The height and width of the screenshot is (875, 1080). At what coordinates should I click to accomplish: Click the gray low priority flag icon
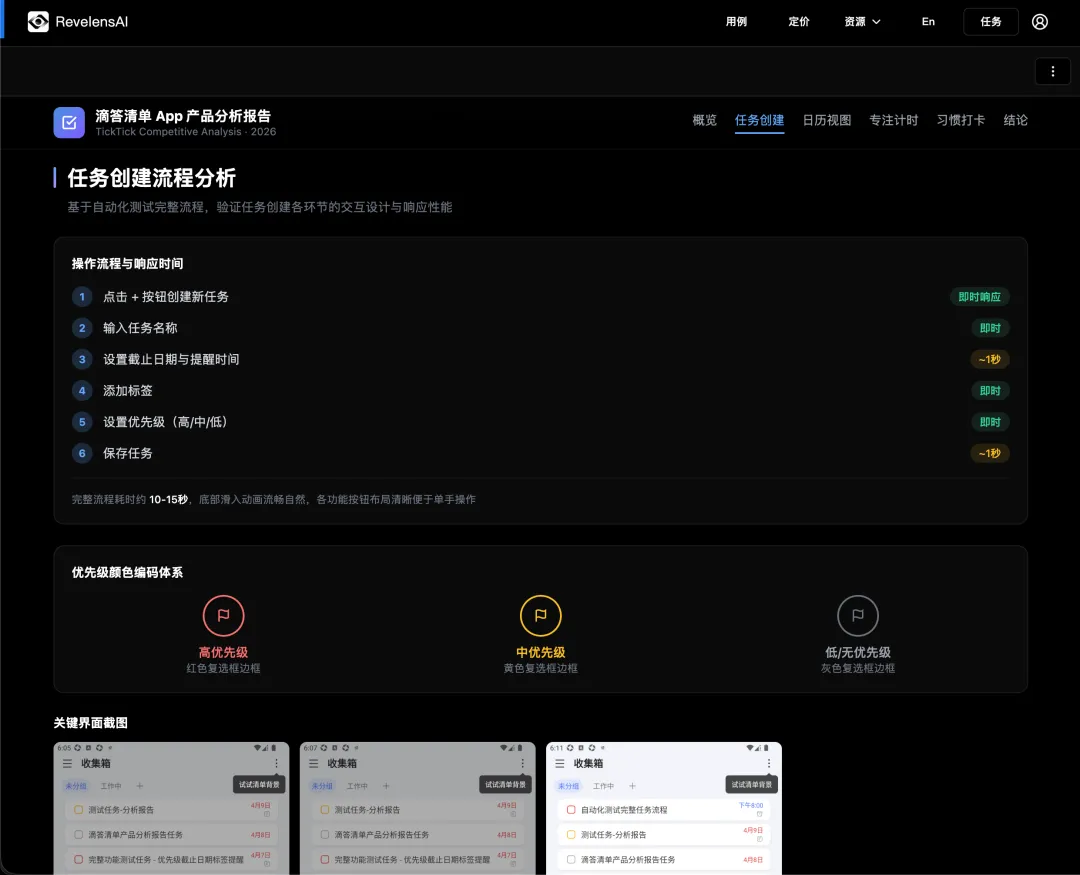pos(858,615)
